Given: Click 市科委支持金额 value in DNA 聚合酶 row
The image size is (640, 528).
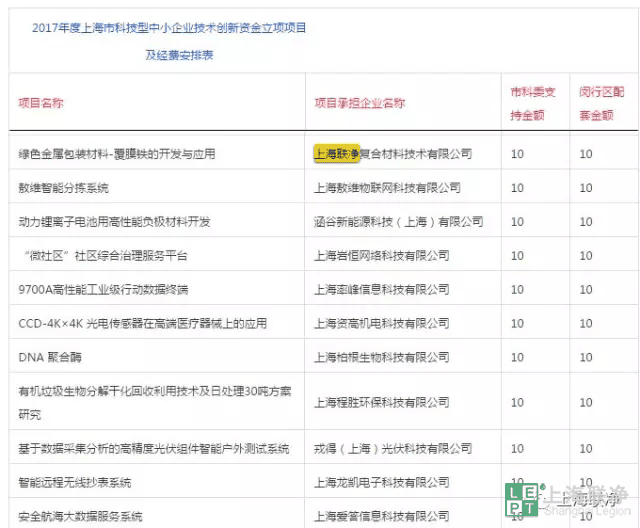Looking at the screenshot, I should pyautogui.click(x=517, y=357).
